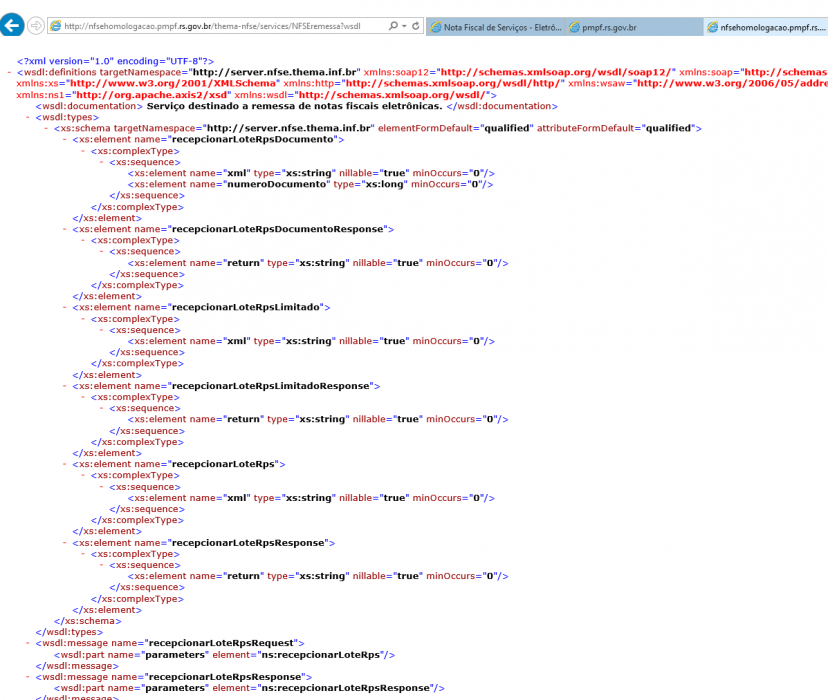Viewport: 828px width, 700px height.
Task: Click the nfsehomologacao tab favicon
Action: (x=713, y=27)
